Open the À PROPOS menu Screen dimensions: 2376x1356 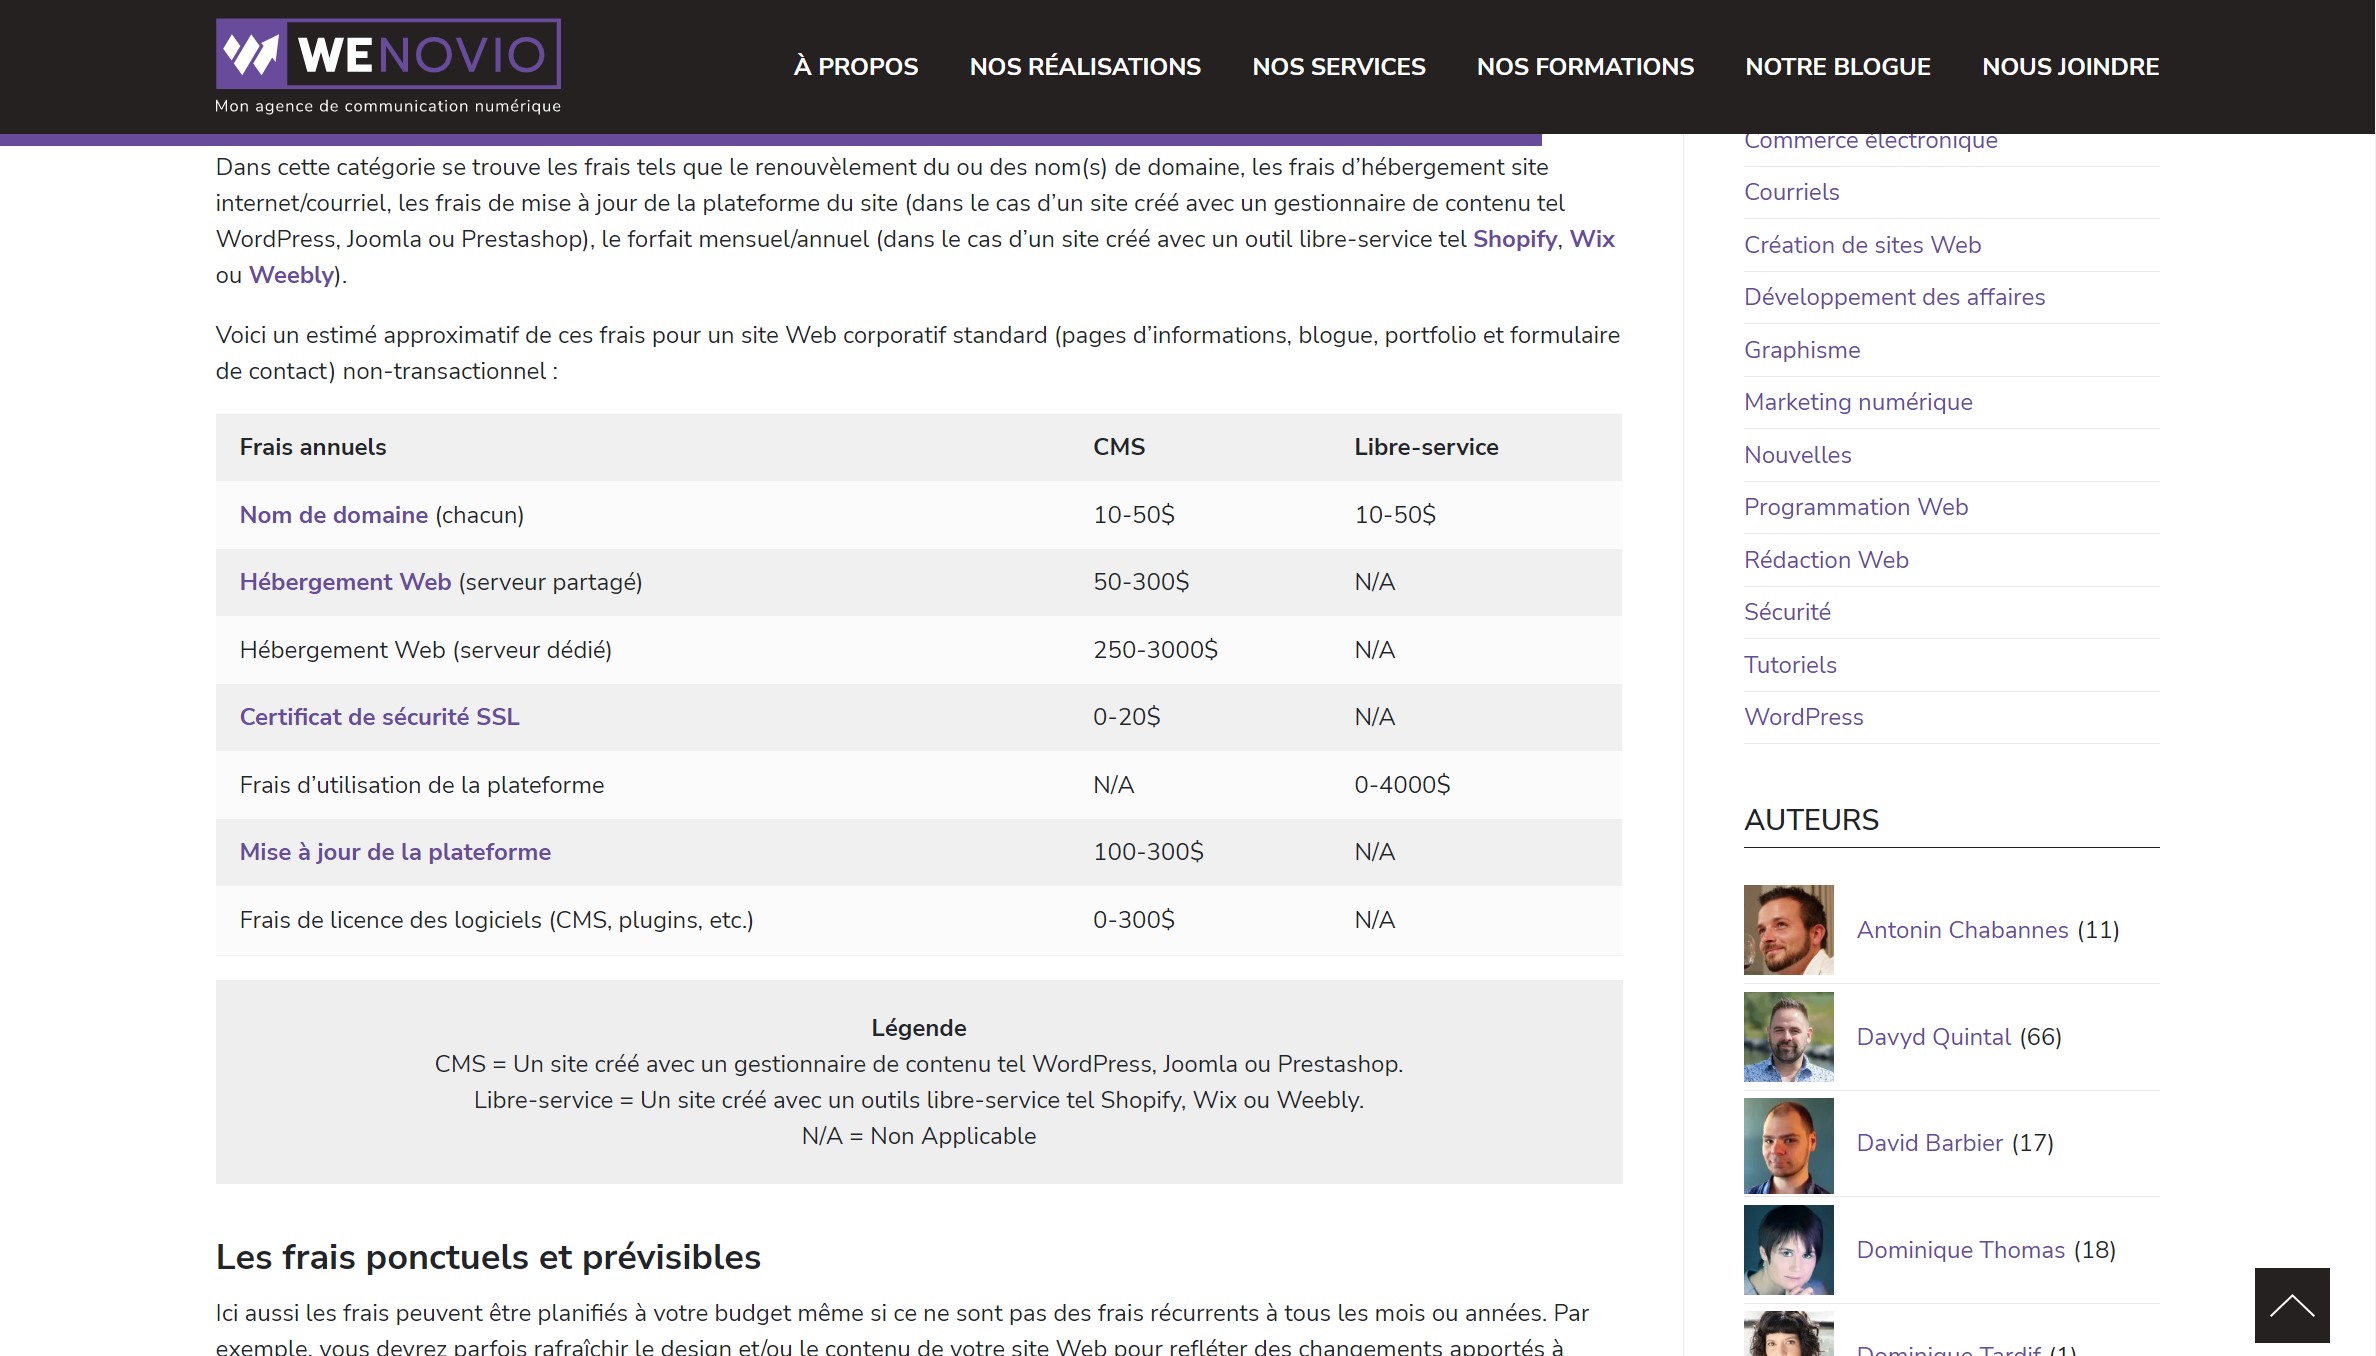pos(855,67)
